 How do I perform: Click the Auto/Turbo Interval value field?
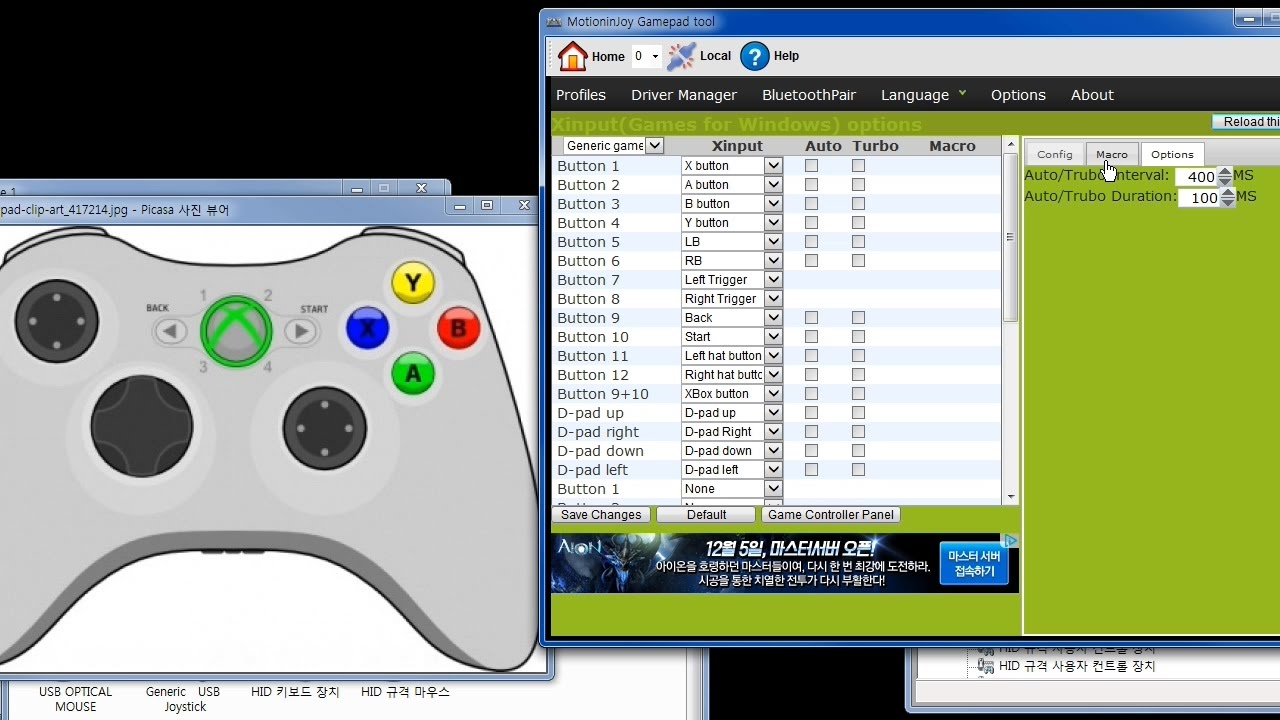(x=1197, y=177)
